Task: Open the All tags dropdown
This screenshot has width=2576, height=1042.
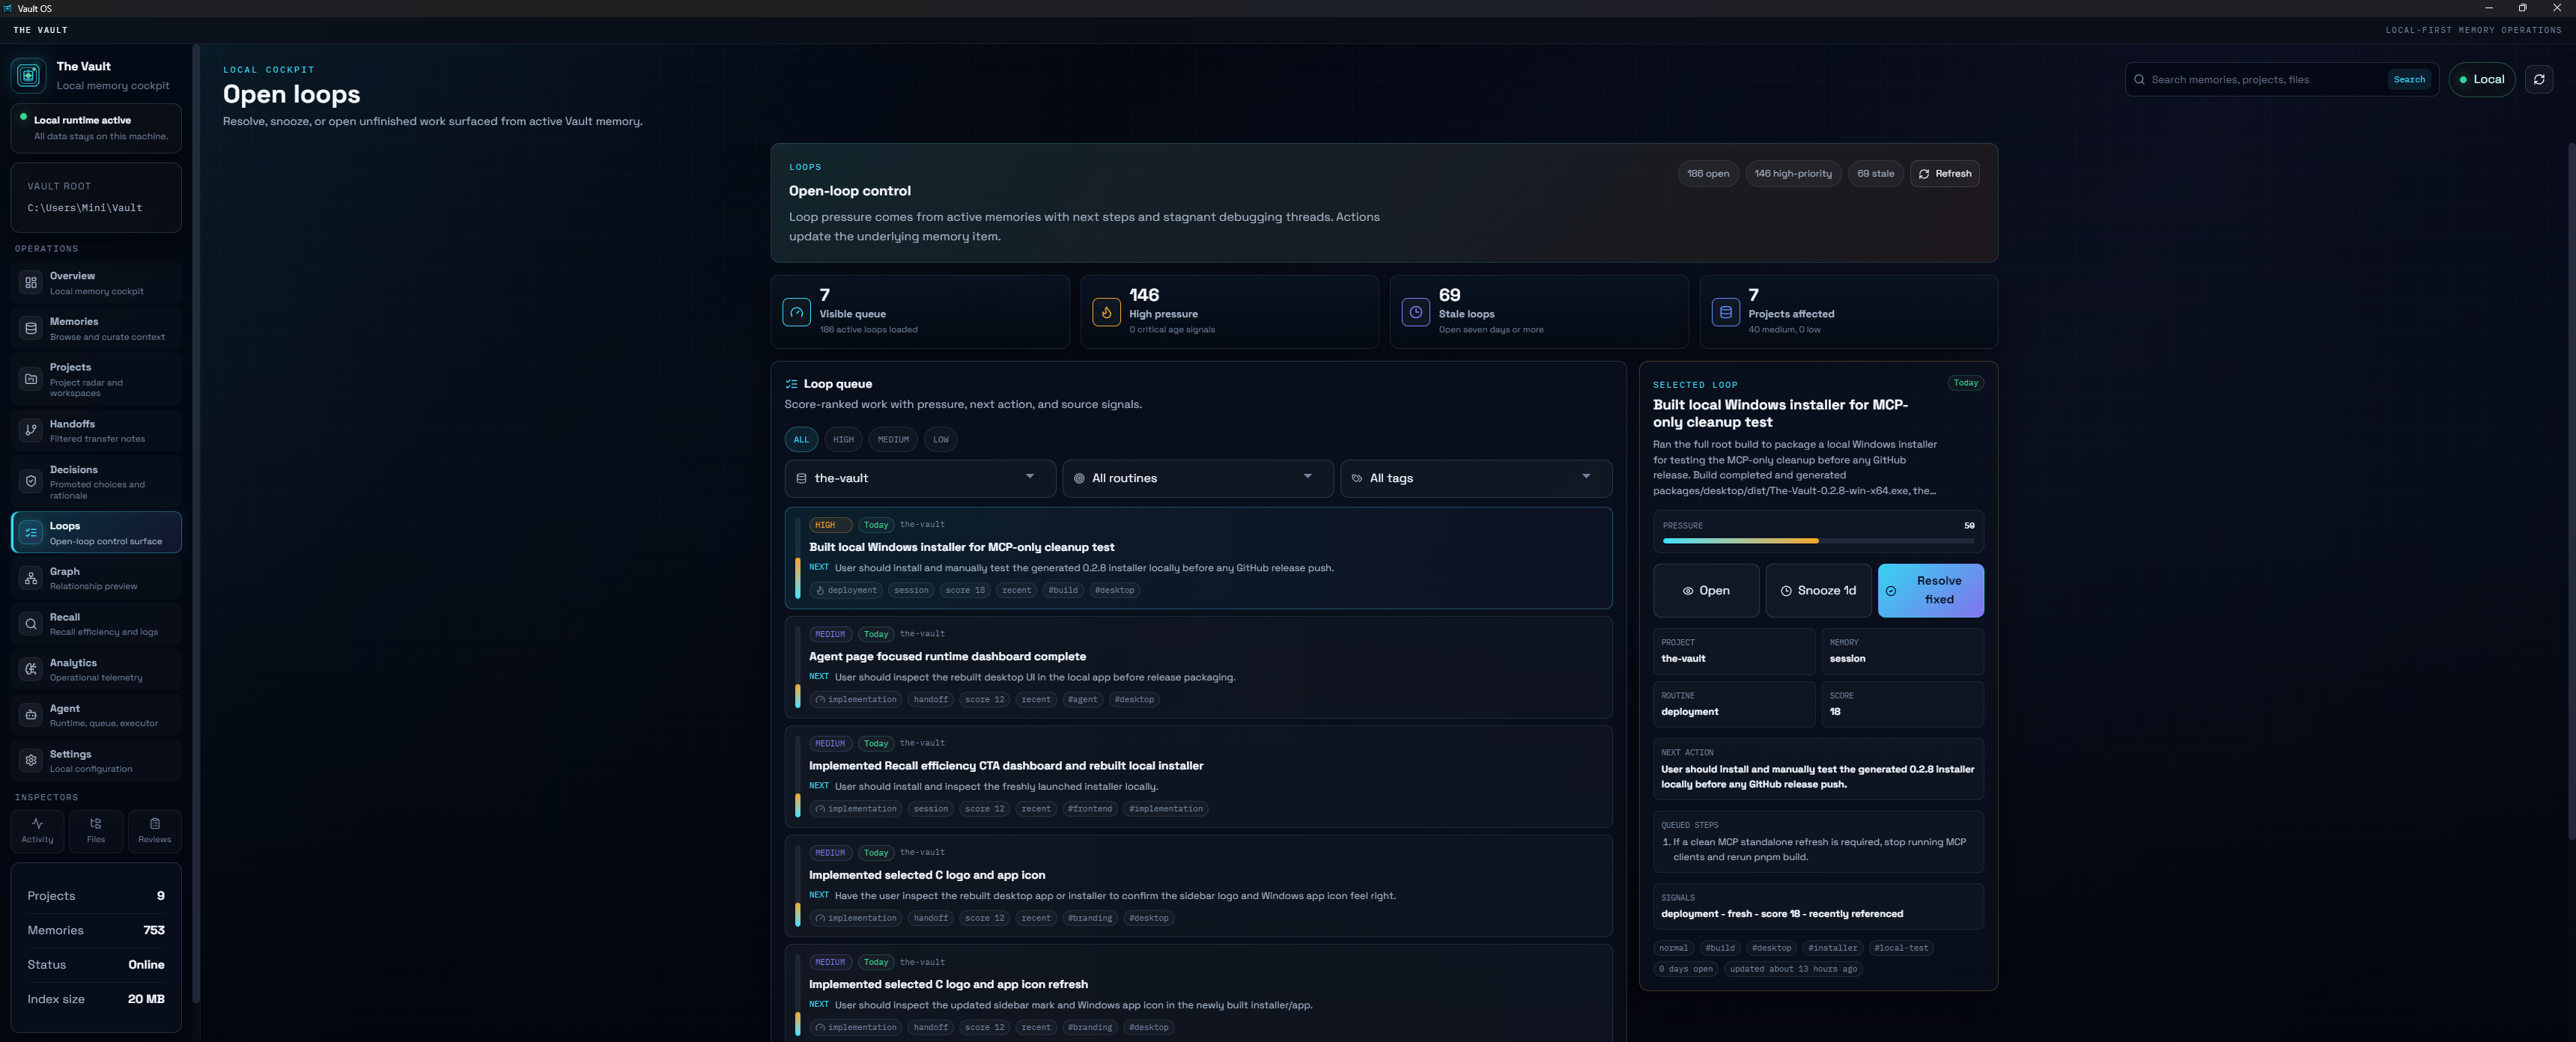Action: [1476, 478]
